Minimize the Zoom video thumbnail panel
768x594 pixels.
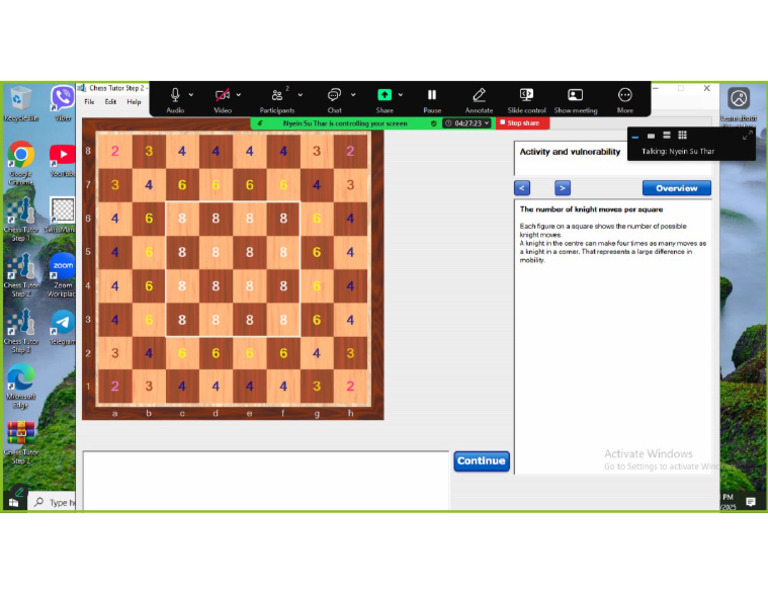[x=635, y=136]
